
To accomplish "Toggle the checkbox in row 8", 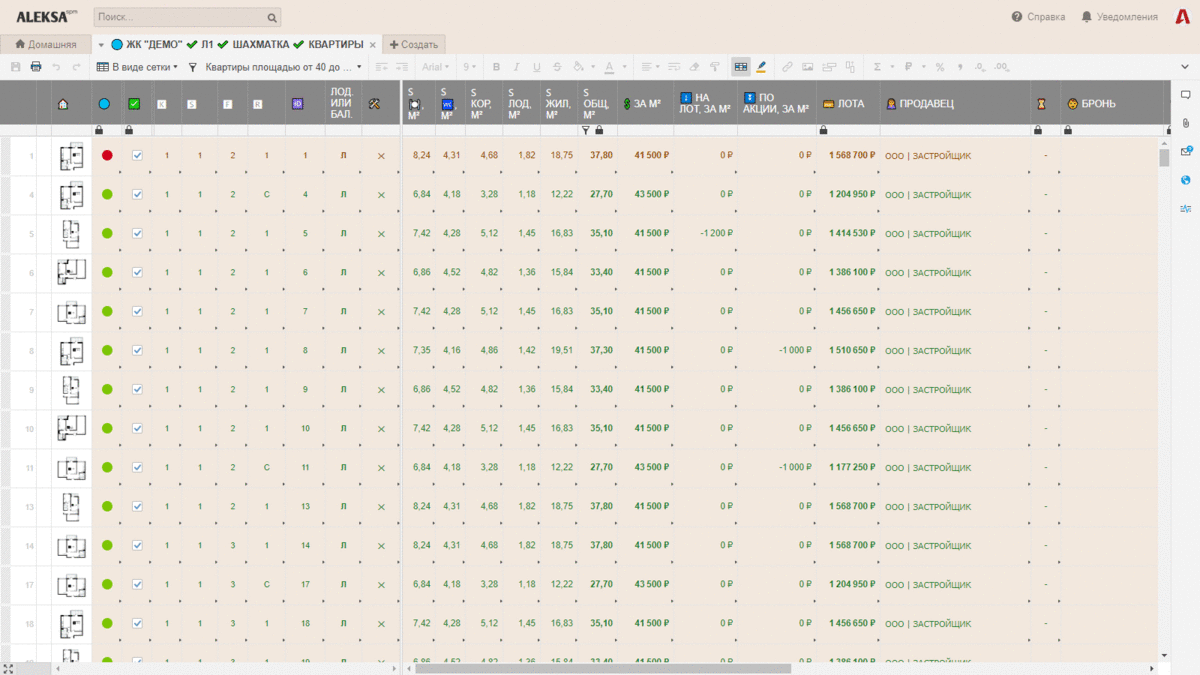I will coord(138,350).
